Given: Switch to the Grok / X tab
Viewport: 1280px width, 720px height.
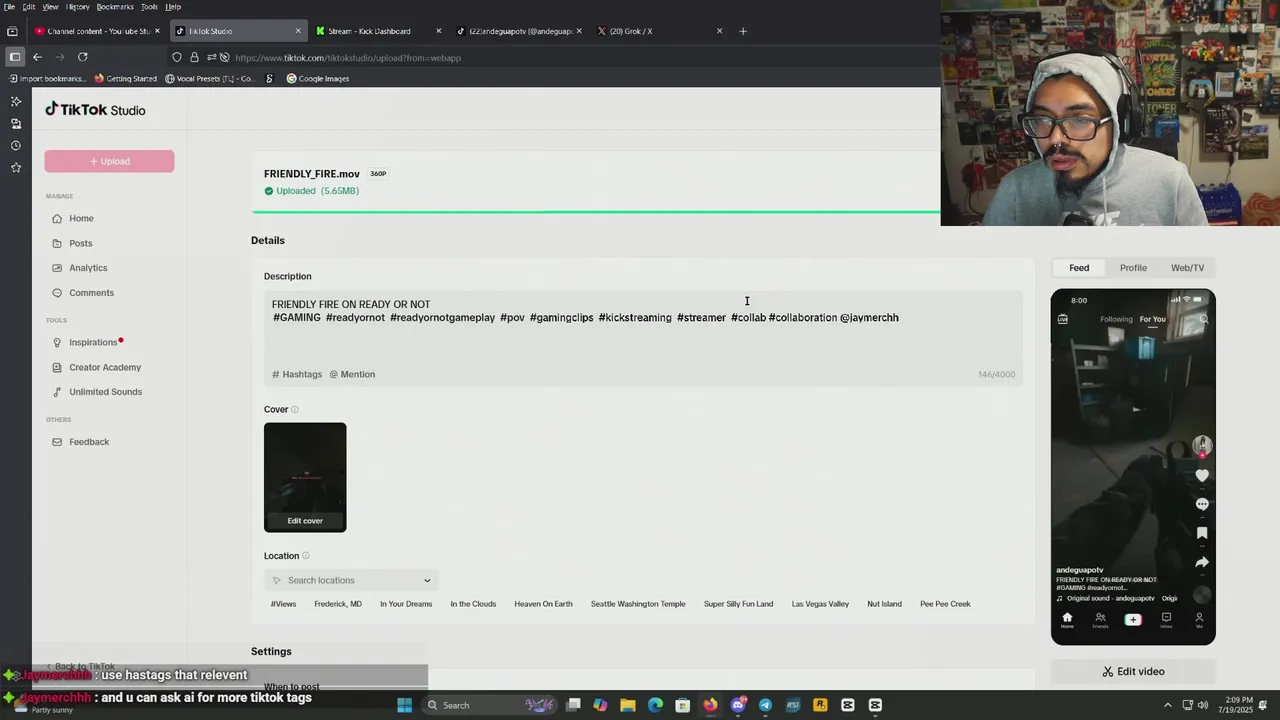Looking at the screenshot, I should pos(658,31).
